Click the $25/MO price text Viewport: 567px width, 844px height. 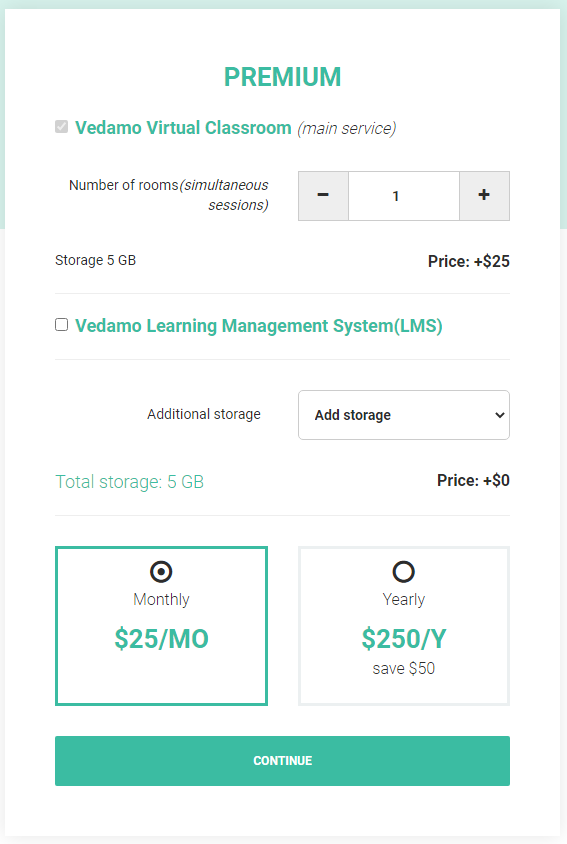[x=161, y=638]
